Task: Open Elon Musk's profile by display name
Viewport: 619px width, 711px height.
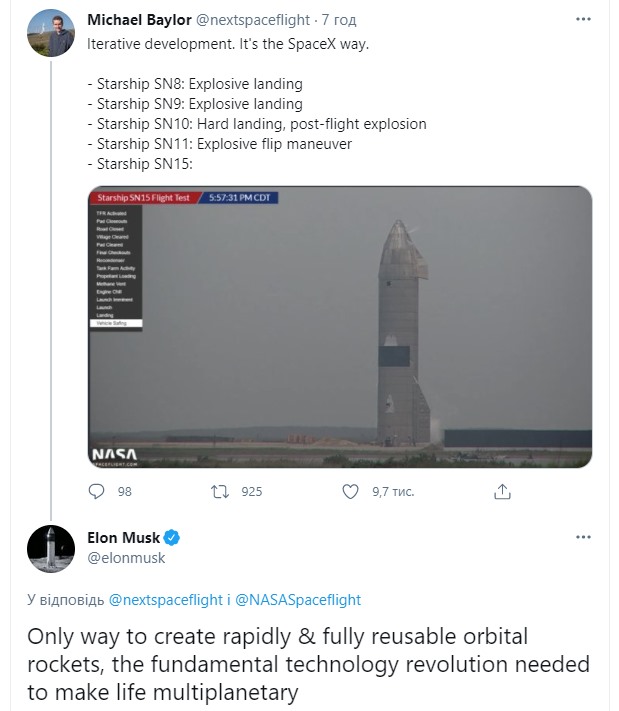Action: pyautogui.click(x=123, y=538)
